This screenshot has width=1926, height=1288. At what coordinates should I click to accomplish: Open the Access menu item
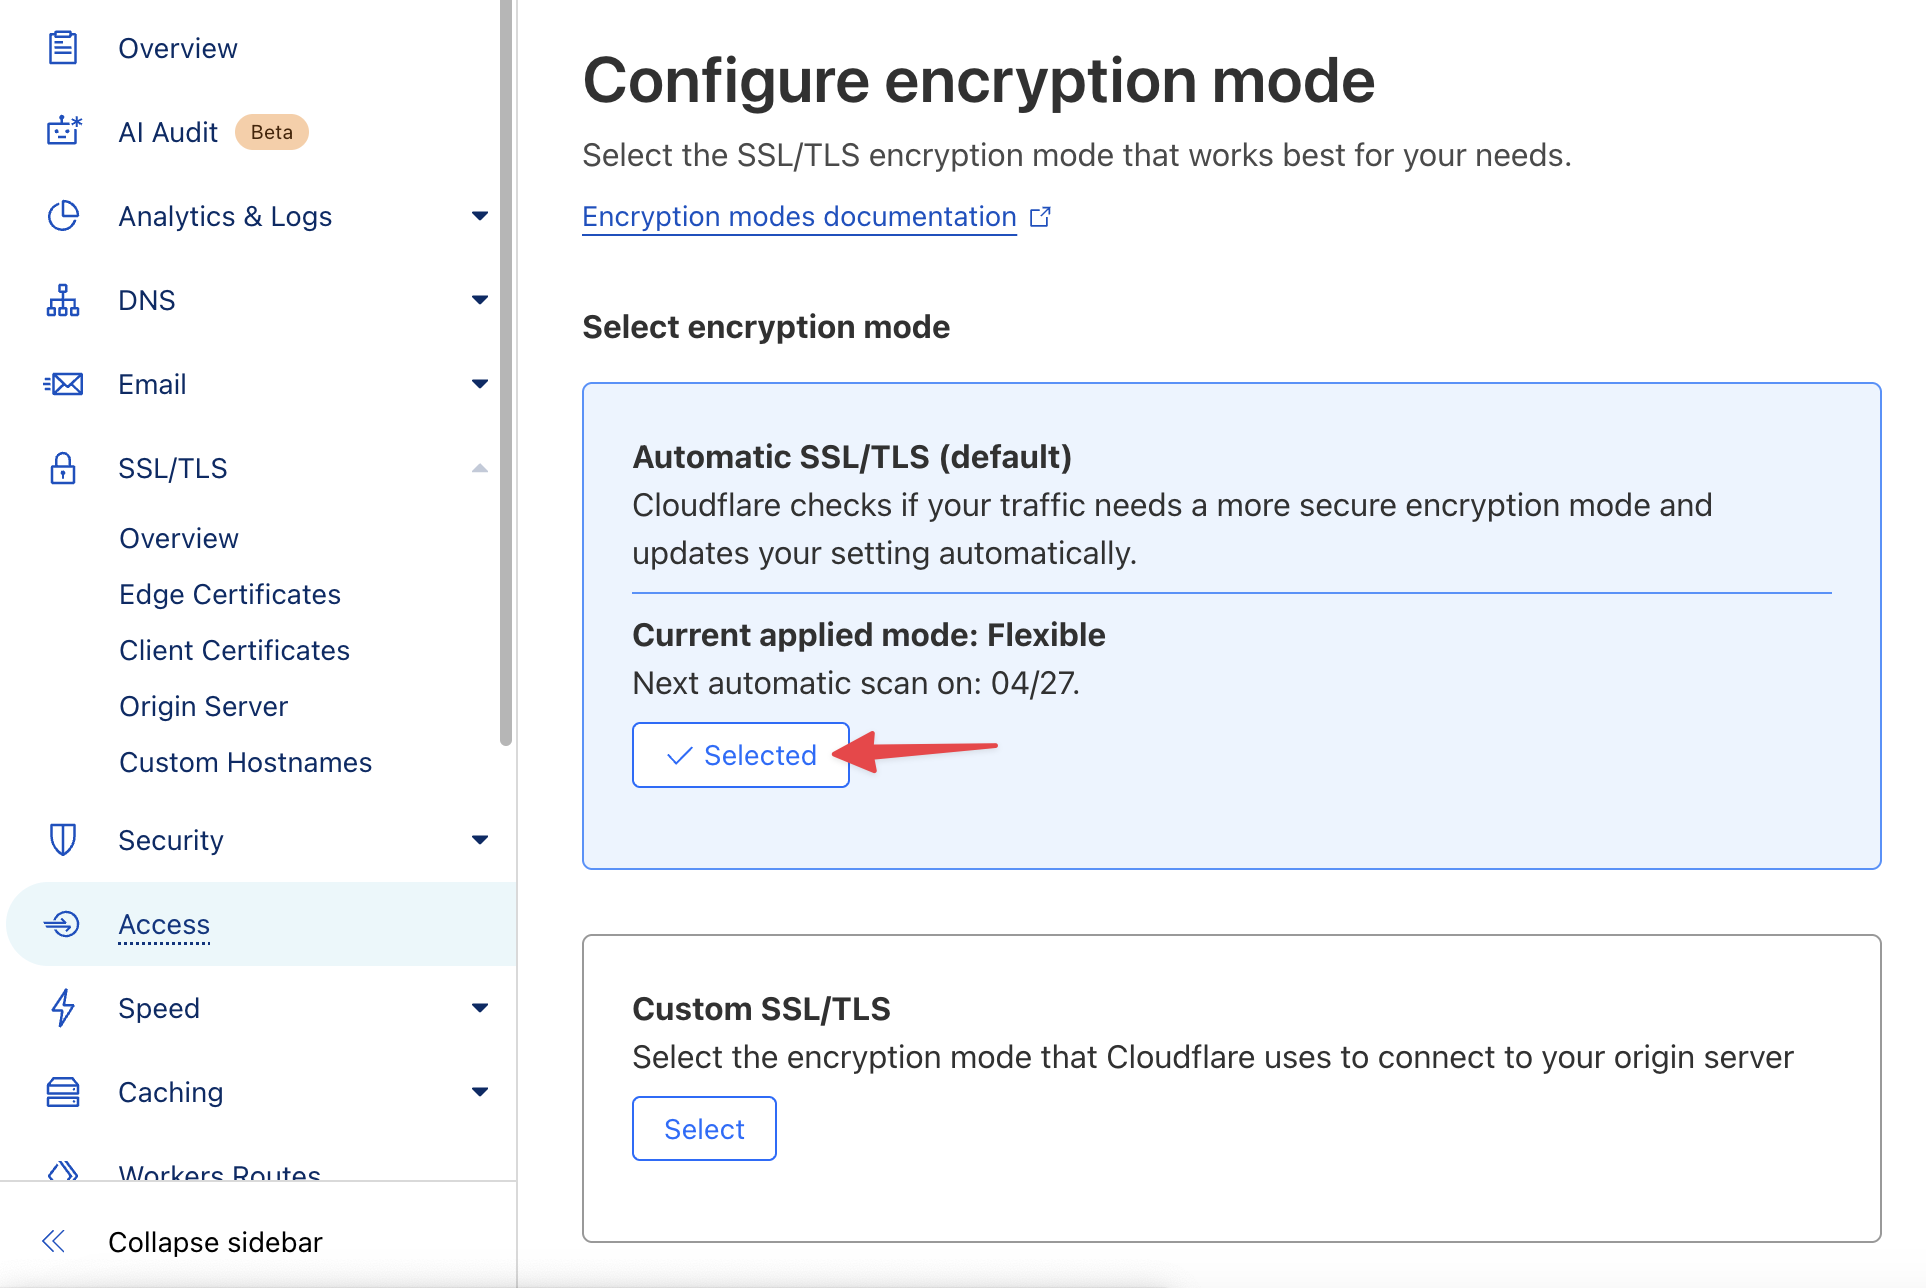point(164,924)
